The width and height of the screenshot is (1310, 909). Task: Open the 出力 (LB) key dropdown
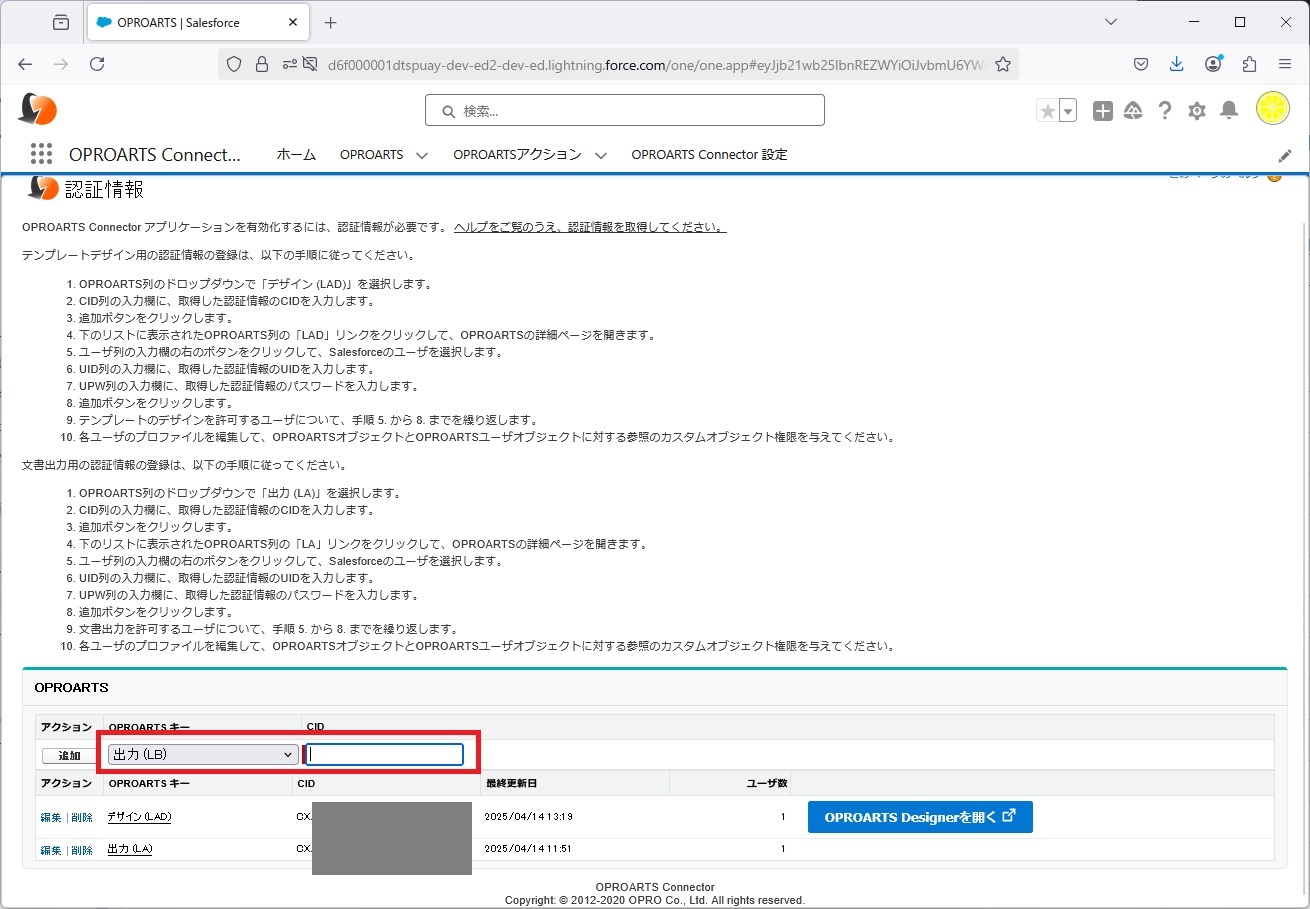click(x=203, y=754)
